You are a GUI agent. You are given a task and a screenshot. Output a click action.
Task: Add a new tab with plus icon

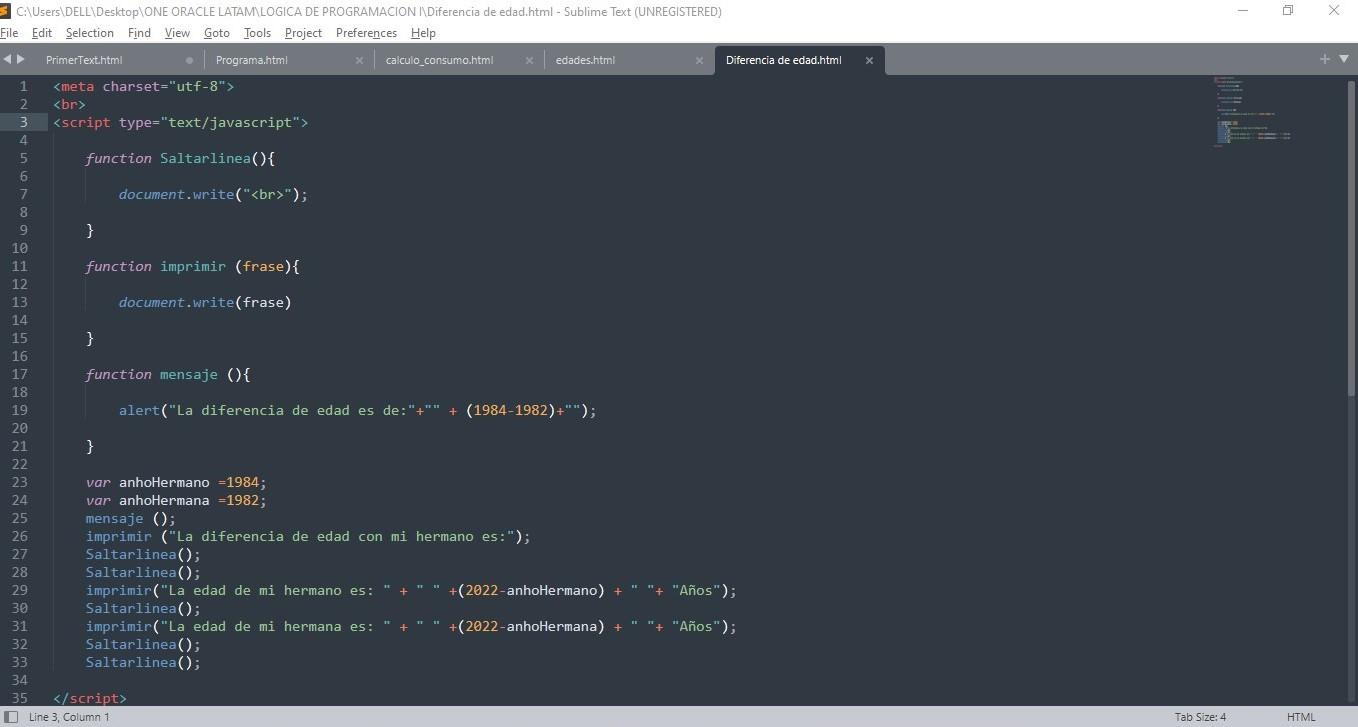point(1324,59)
